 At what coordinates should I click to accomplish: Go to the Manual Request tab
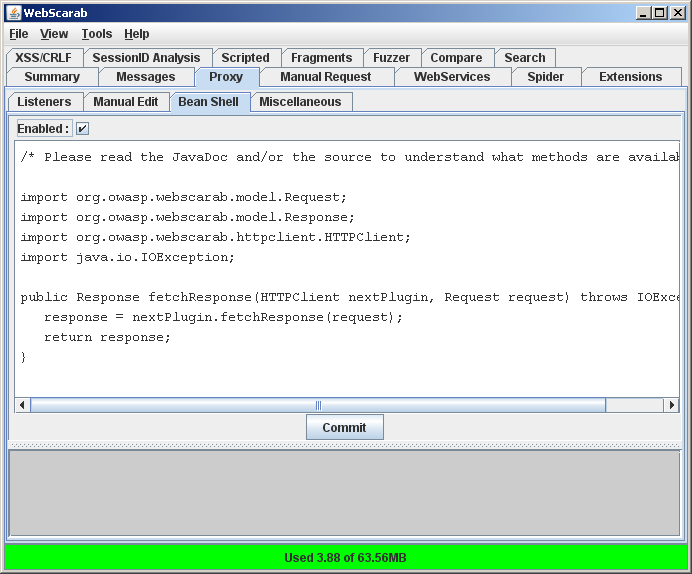tap(325, 77)
